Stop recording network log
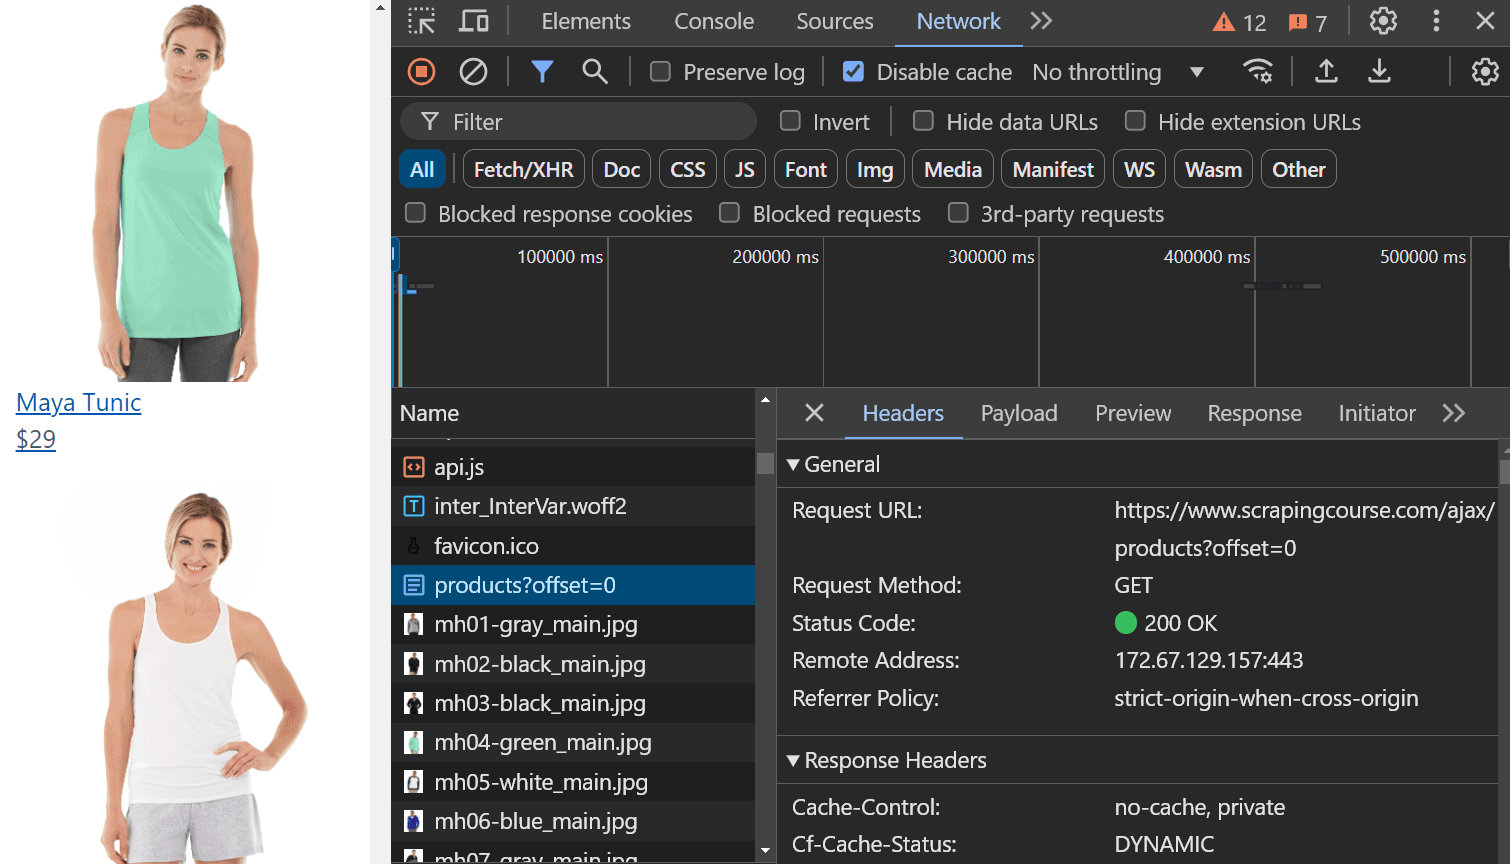Image resolution: width=1510 pixels, height=864 pixels. click(421, 72)
